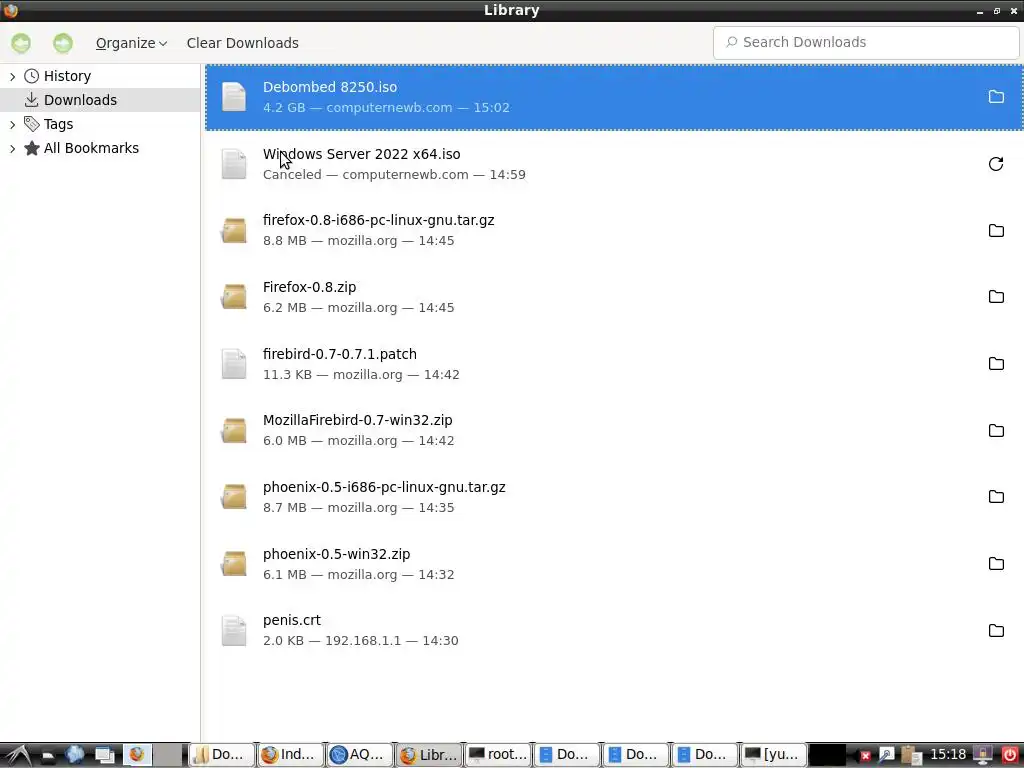The height and width of the screenshot is (768, 1024).
Task: Go back with the green left arrow
Action: [21, 43]
